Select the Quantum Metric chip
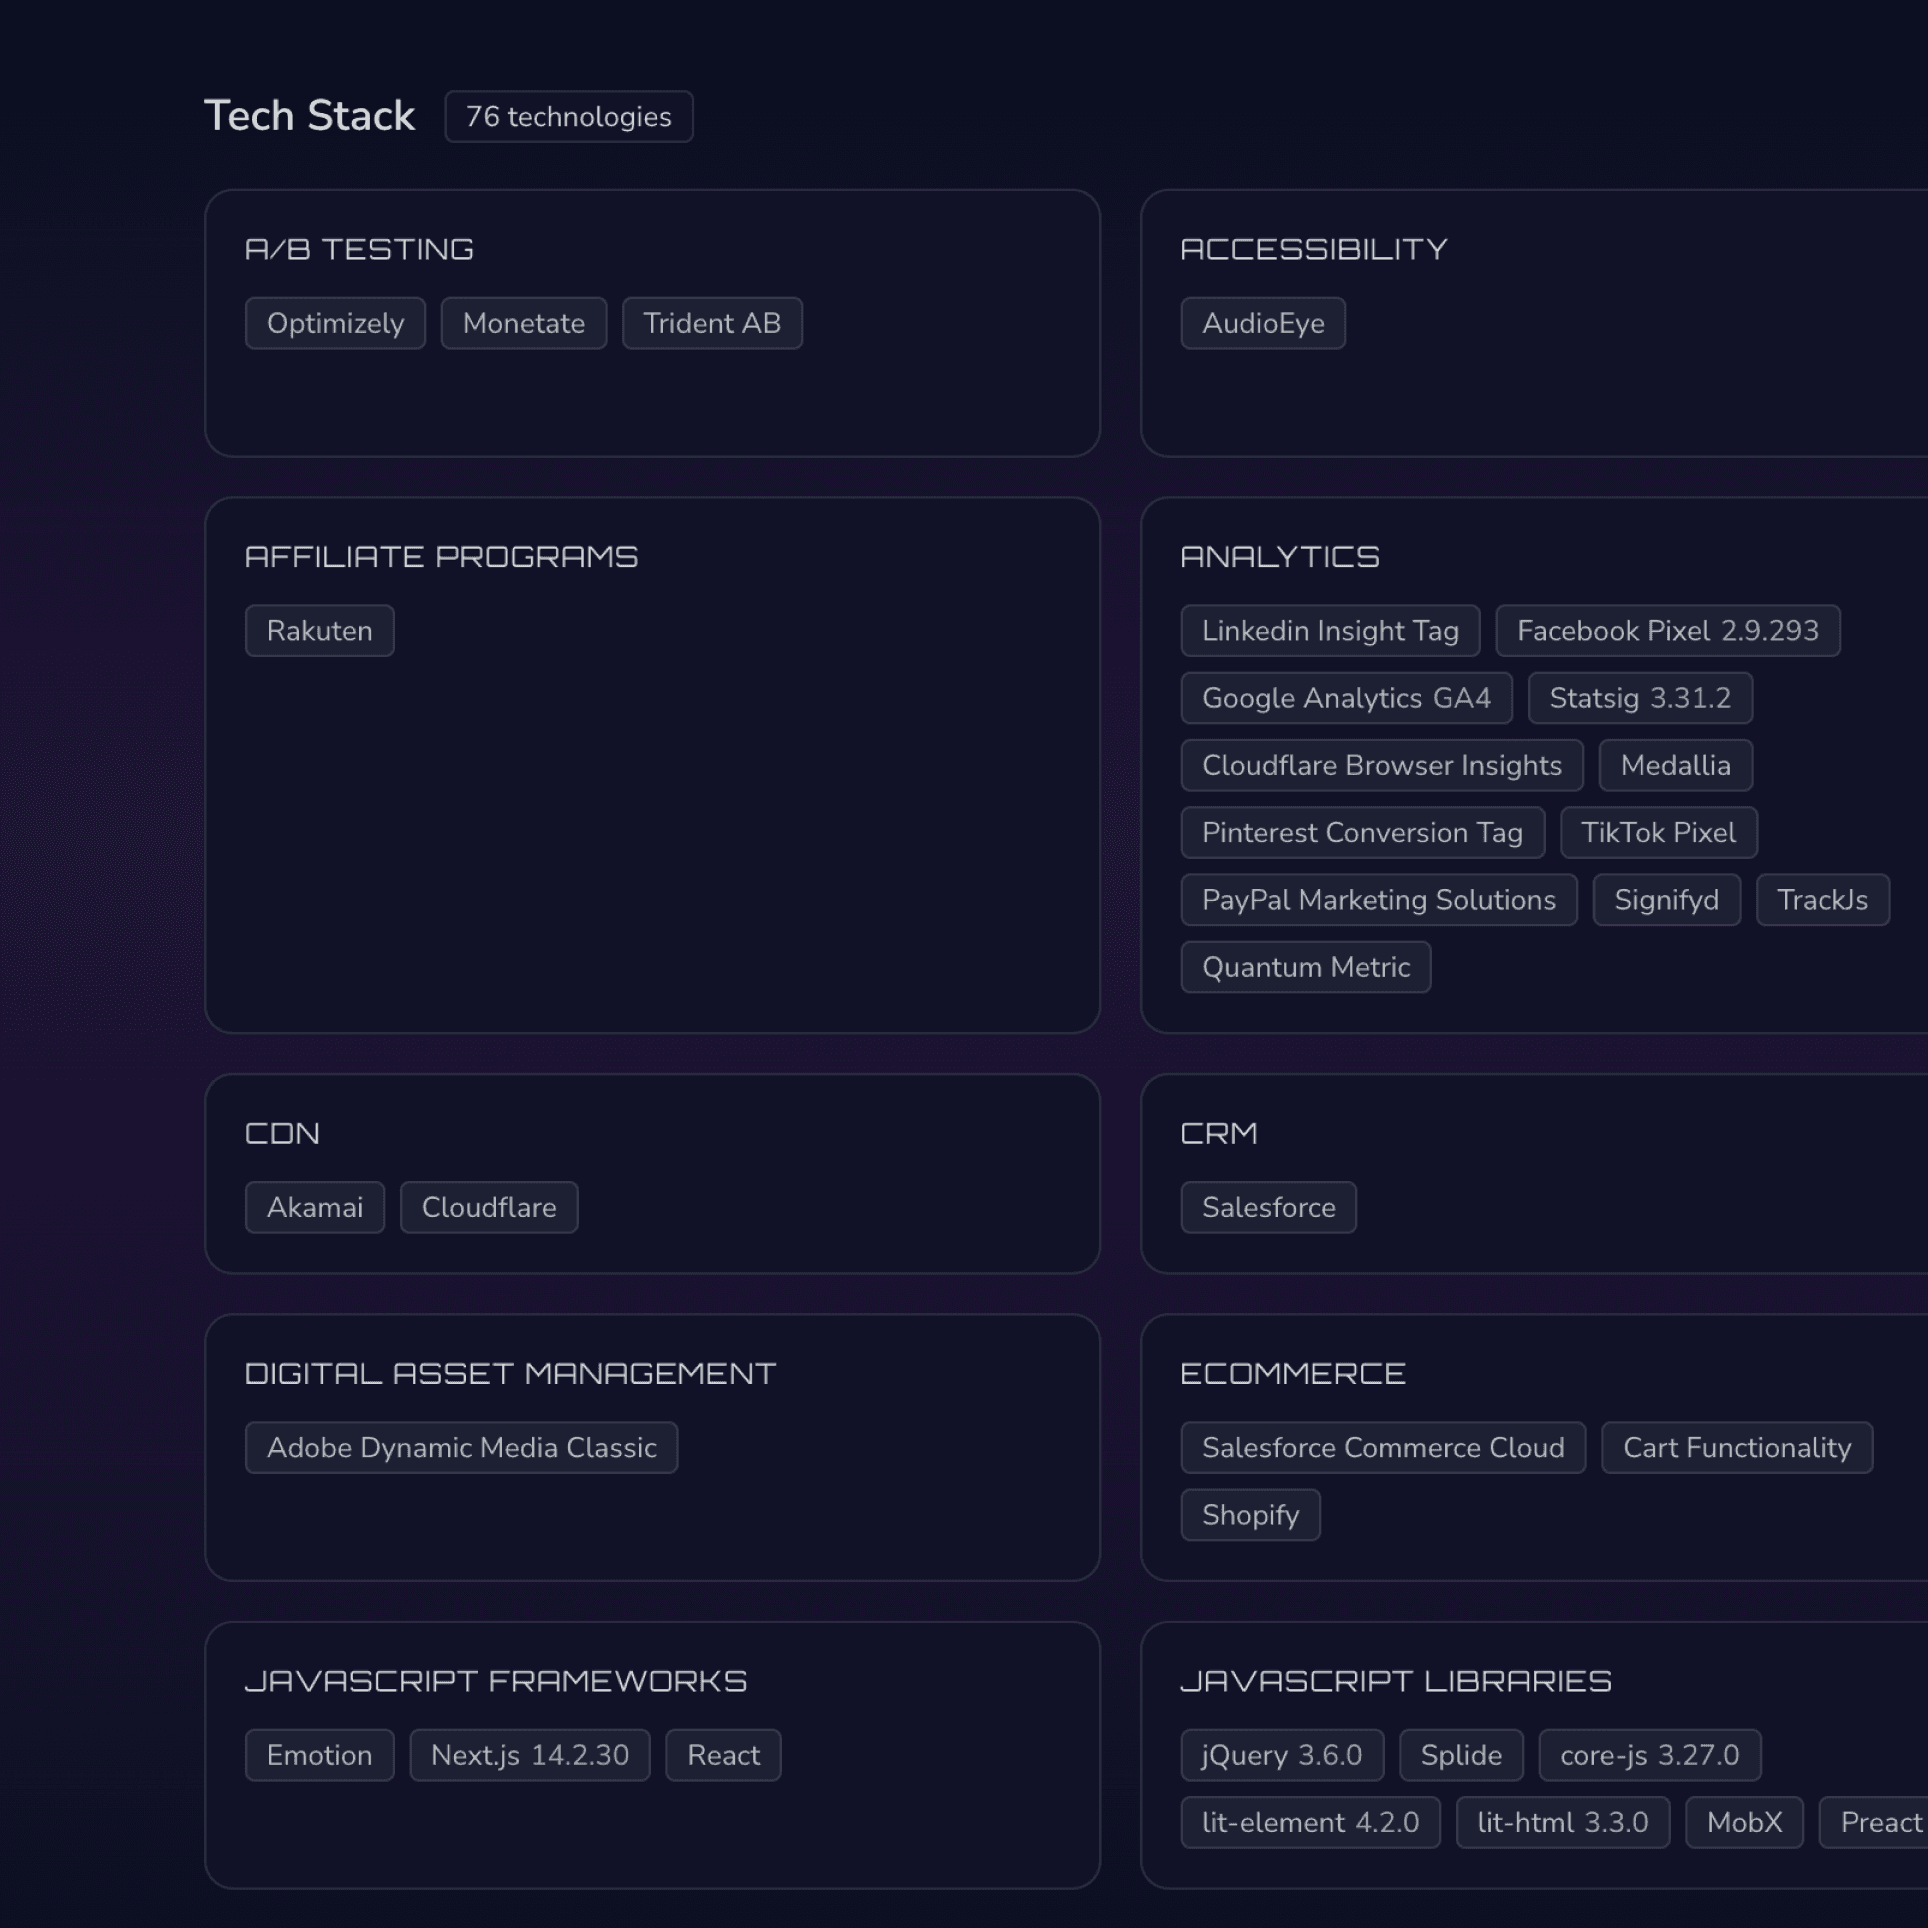The width and height of the screenshot is (1928, 1928). [1306, 967]
